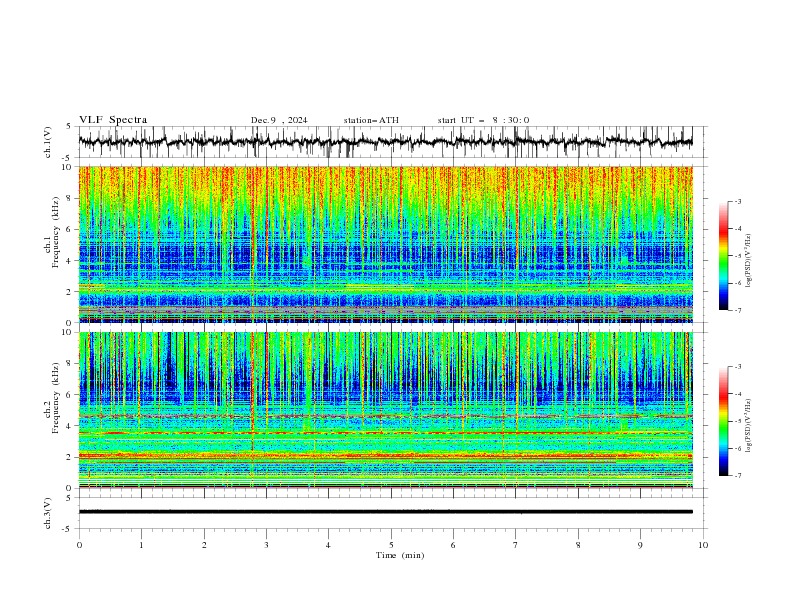Click the ch.1(V) waveform plot
This screenshot has height=612, width=792.
coord(385,142)
